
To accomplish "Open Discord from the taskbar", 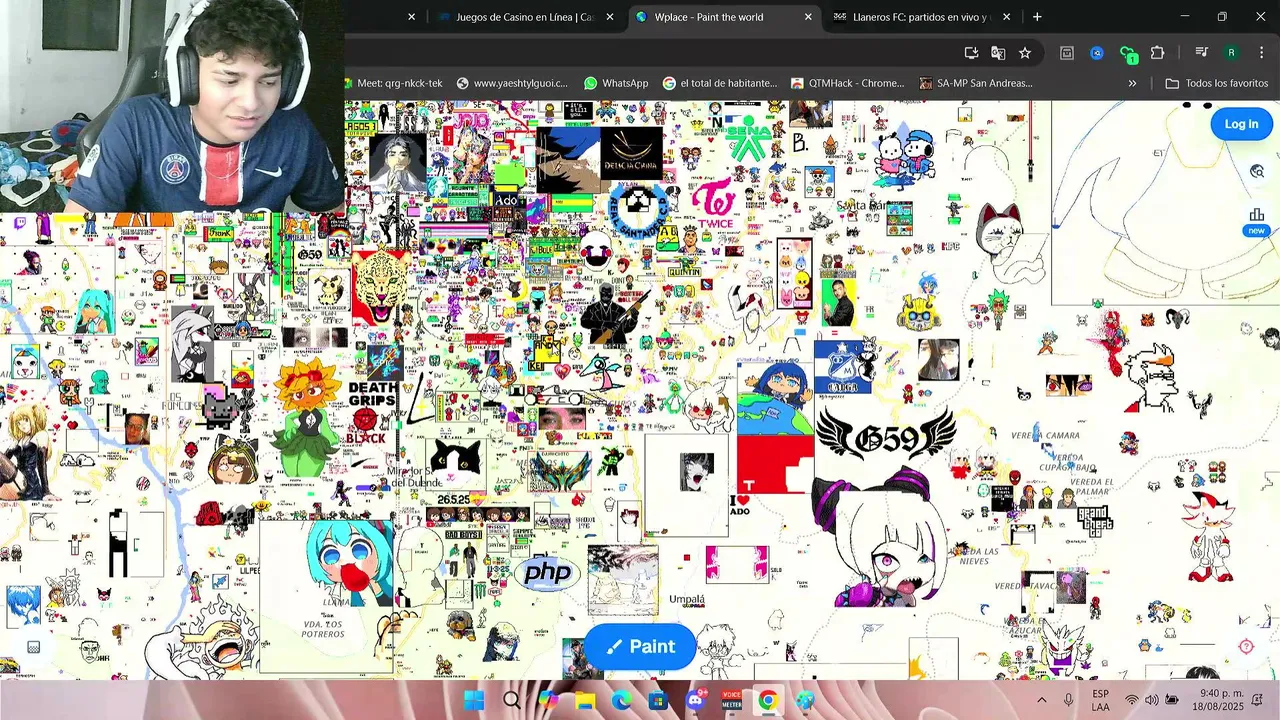I will (x=696, y=699).
